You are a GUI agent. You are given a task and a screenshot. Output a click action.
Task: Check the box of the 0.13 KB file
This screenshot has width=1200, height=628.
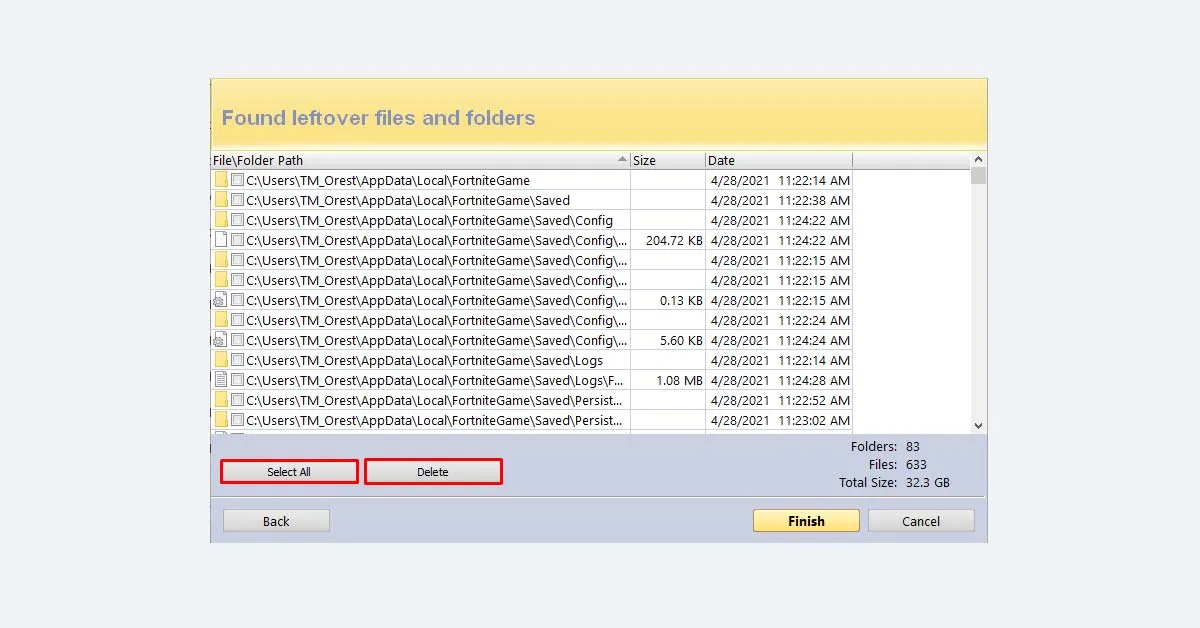click(x=237, y=300)
